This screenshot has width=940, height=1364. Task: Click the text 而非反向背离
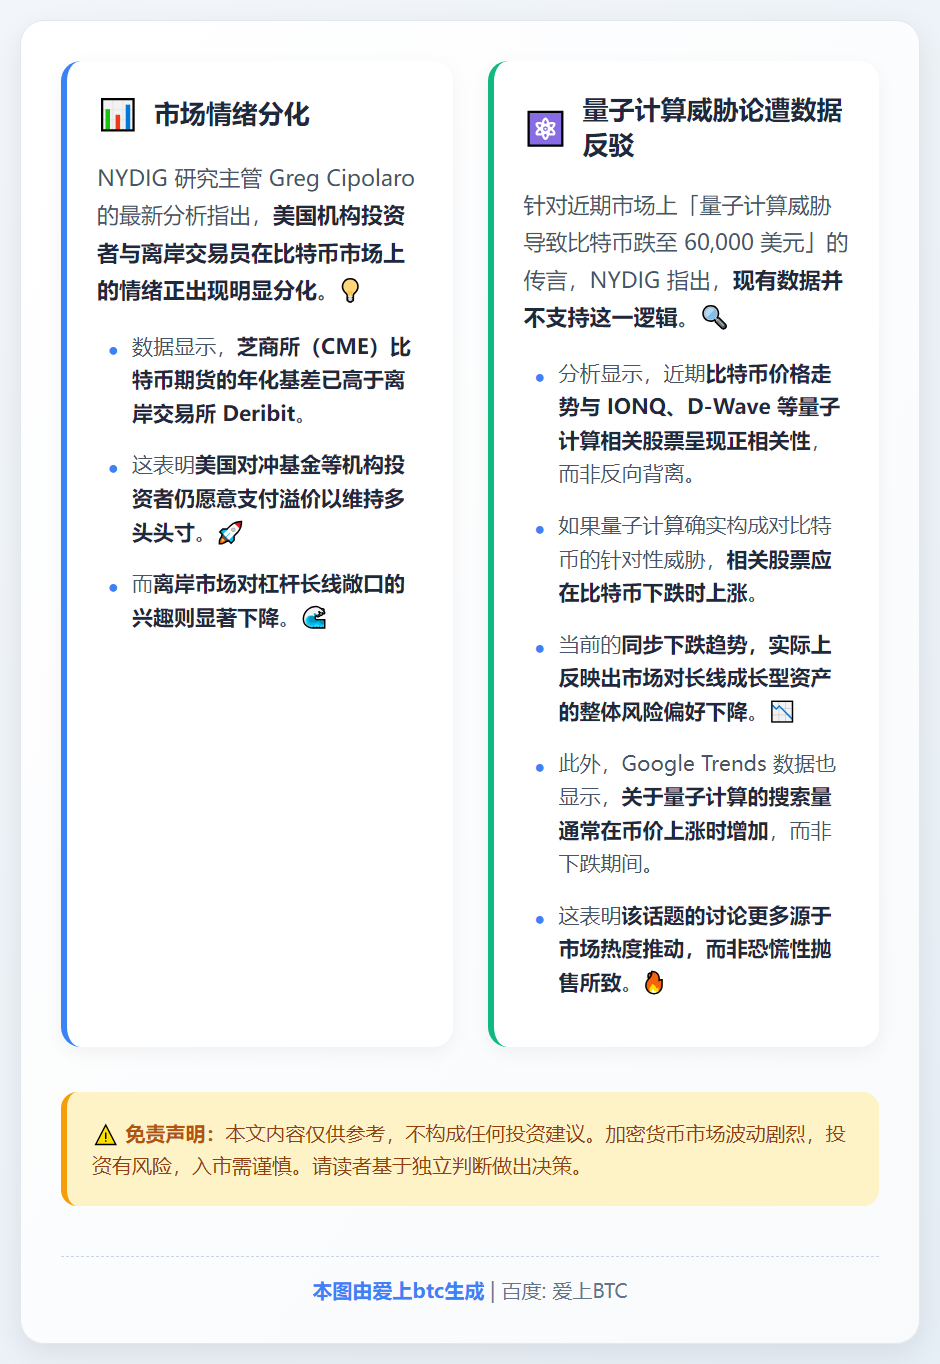(626, 473)
